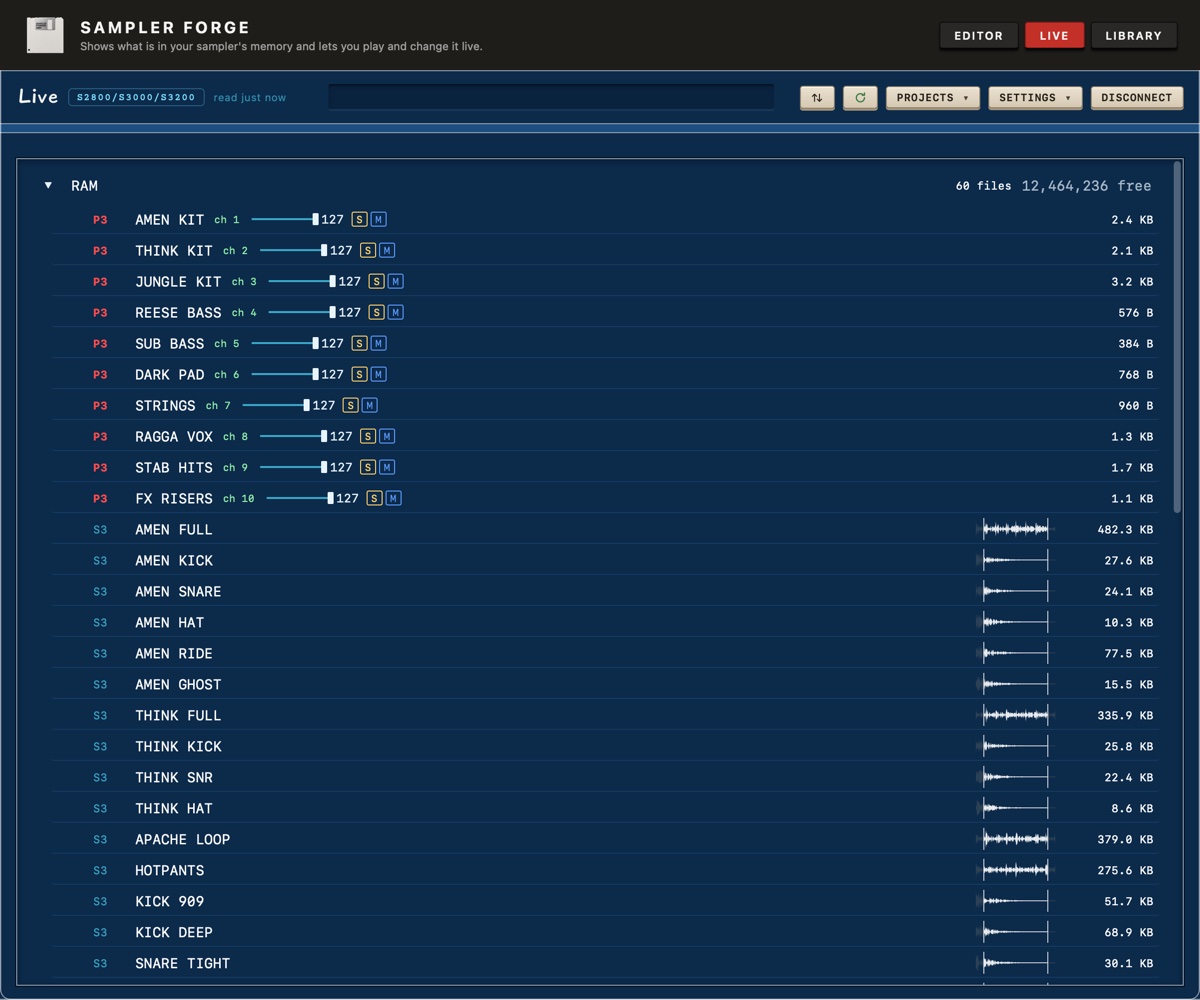Click the 482.3 KB size value
This screenshot has width=1200, height=1000.
coord(1125,529)
